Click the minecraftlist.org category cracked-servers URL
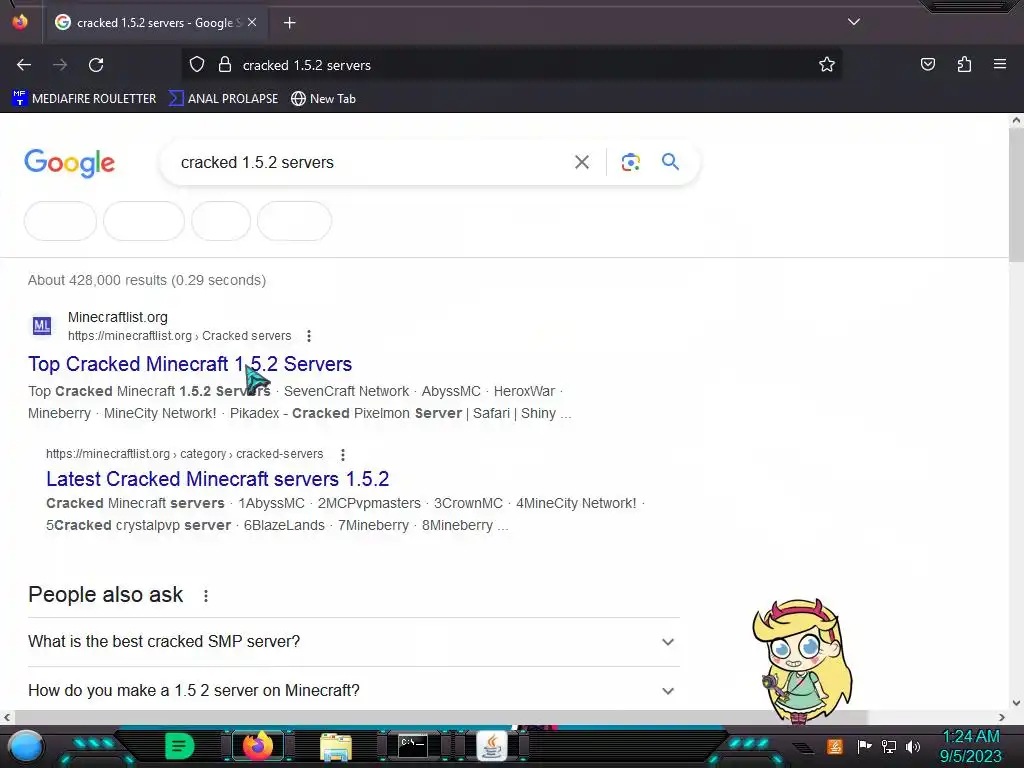The image size is (1024, 768). click(184, 454)
